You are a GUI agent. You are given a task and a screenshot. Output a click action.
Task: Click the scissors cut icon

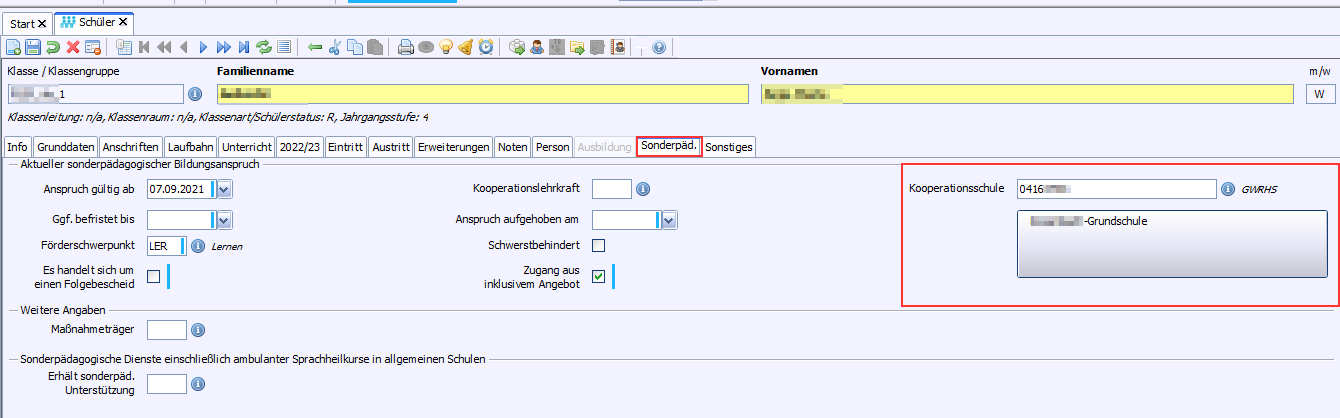click(x=335, y=47)
